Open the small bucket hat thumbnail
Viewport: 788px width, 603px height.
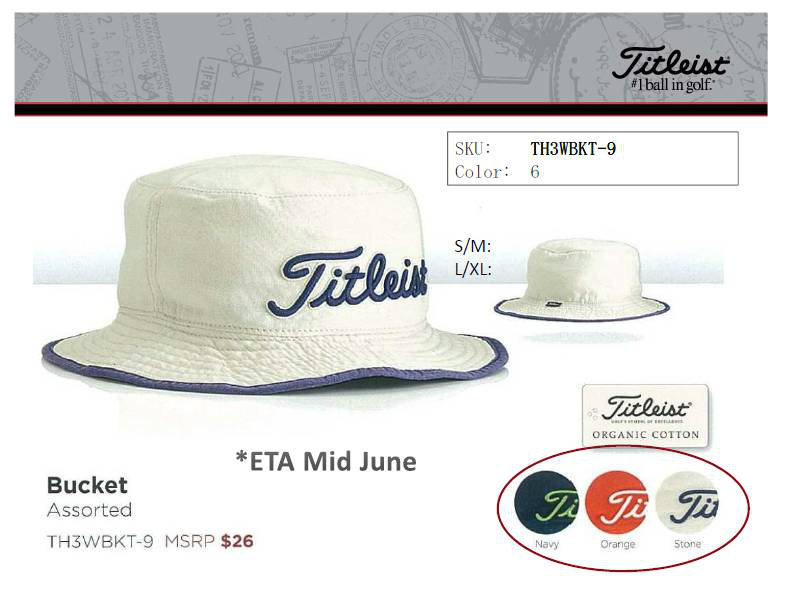[x=581, y=279]
